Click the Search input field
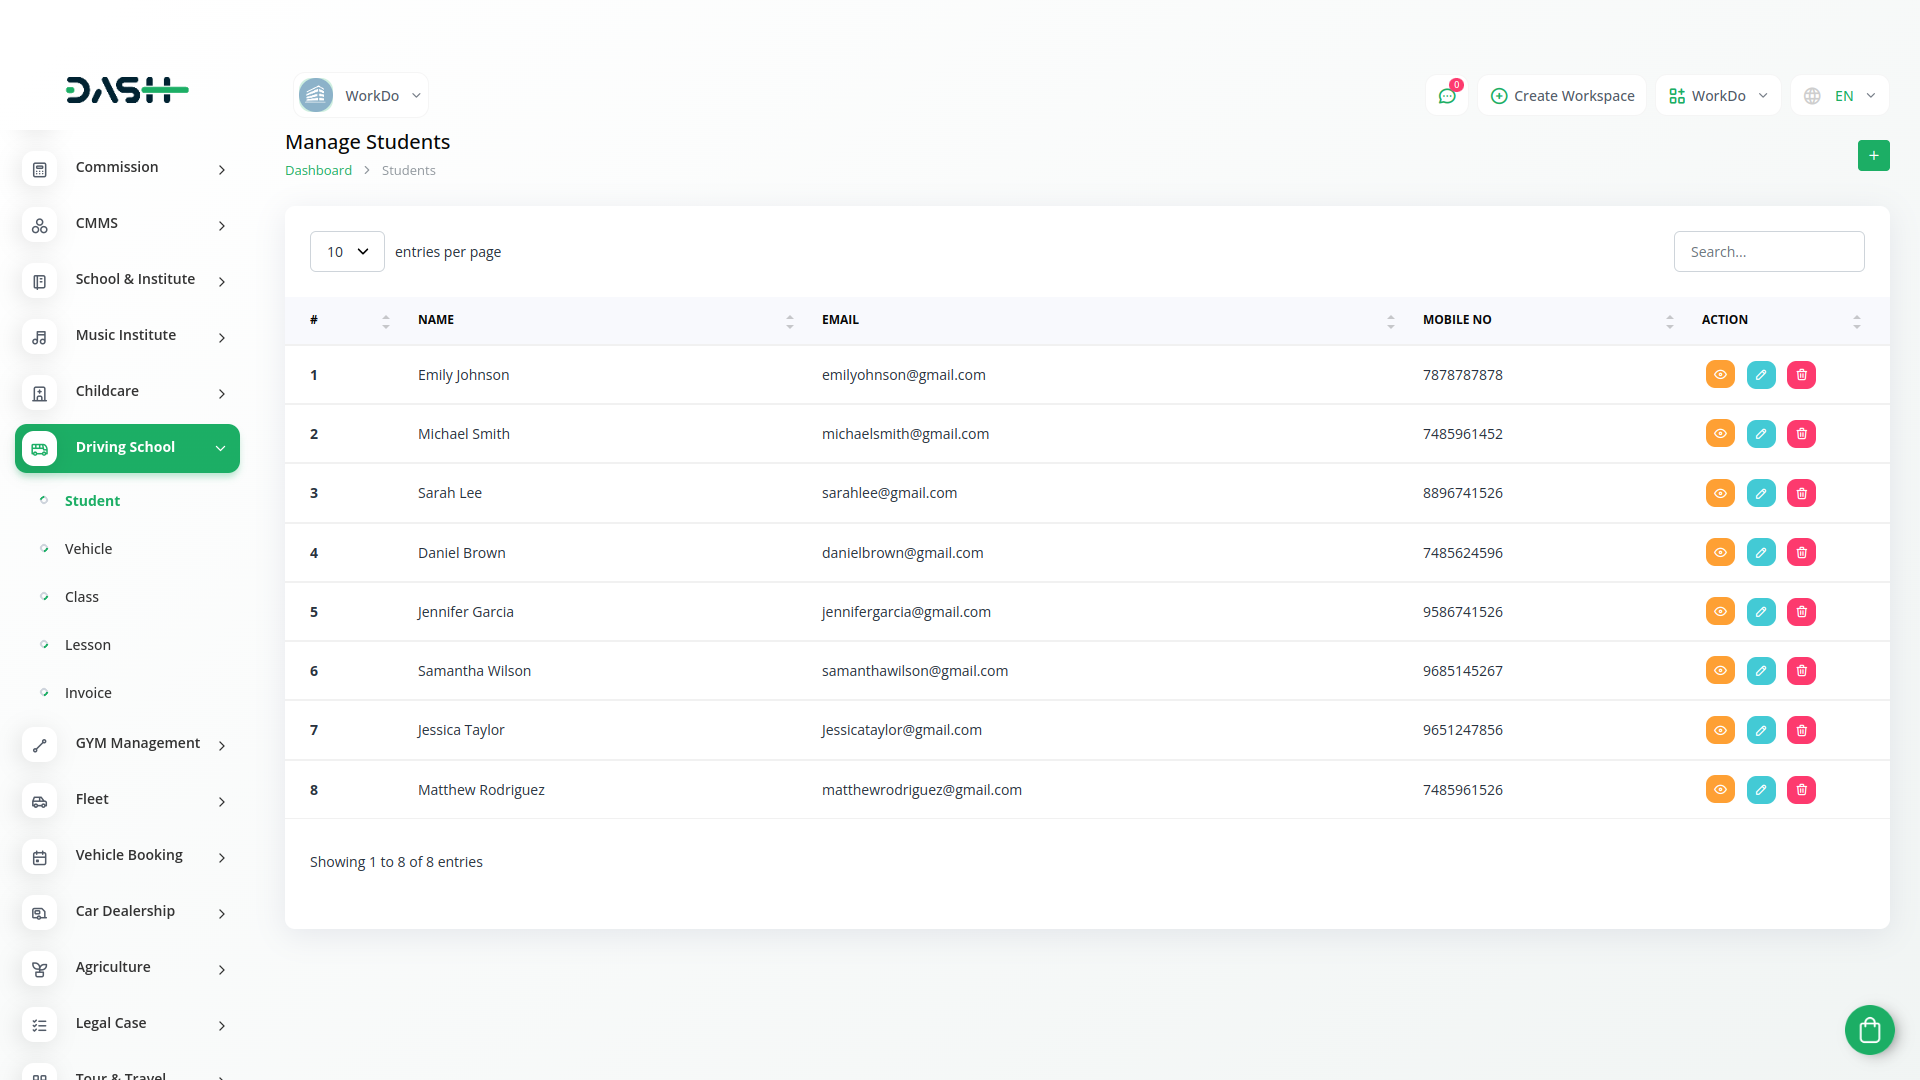 coord(1768,252)
